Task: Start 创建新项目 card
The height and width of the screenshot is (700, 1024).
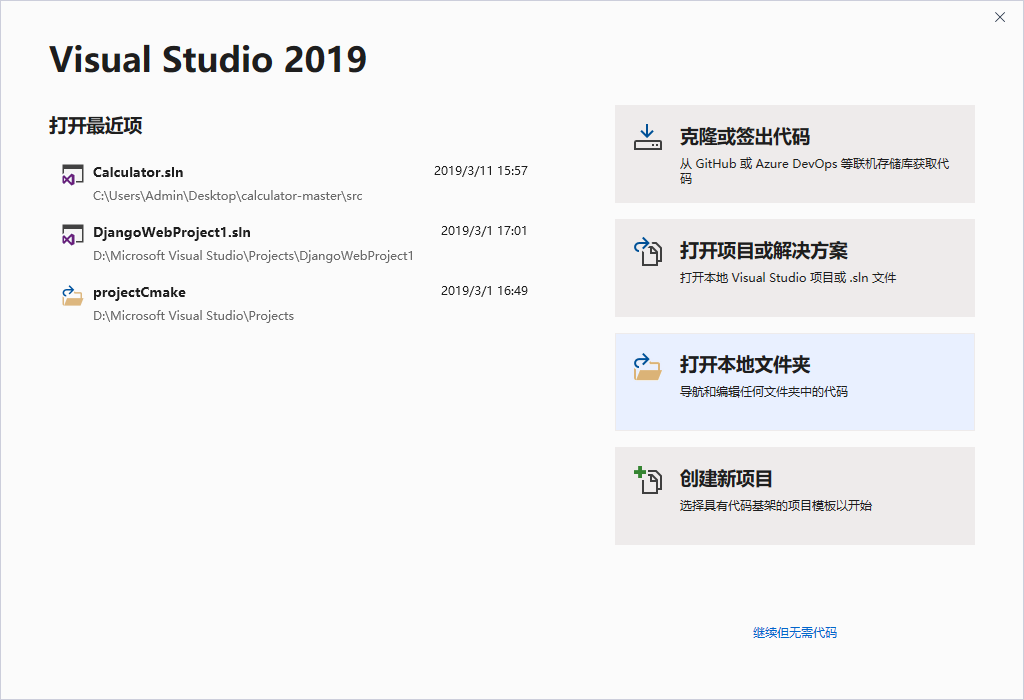Action: coord(795,496)
